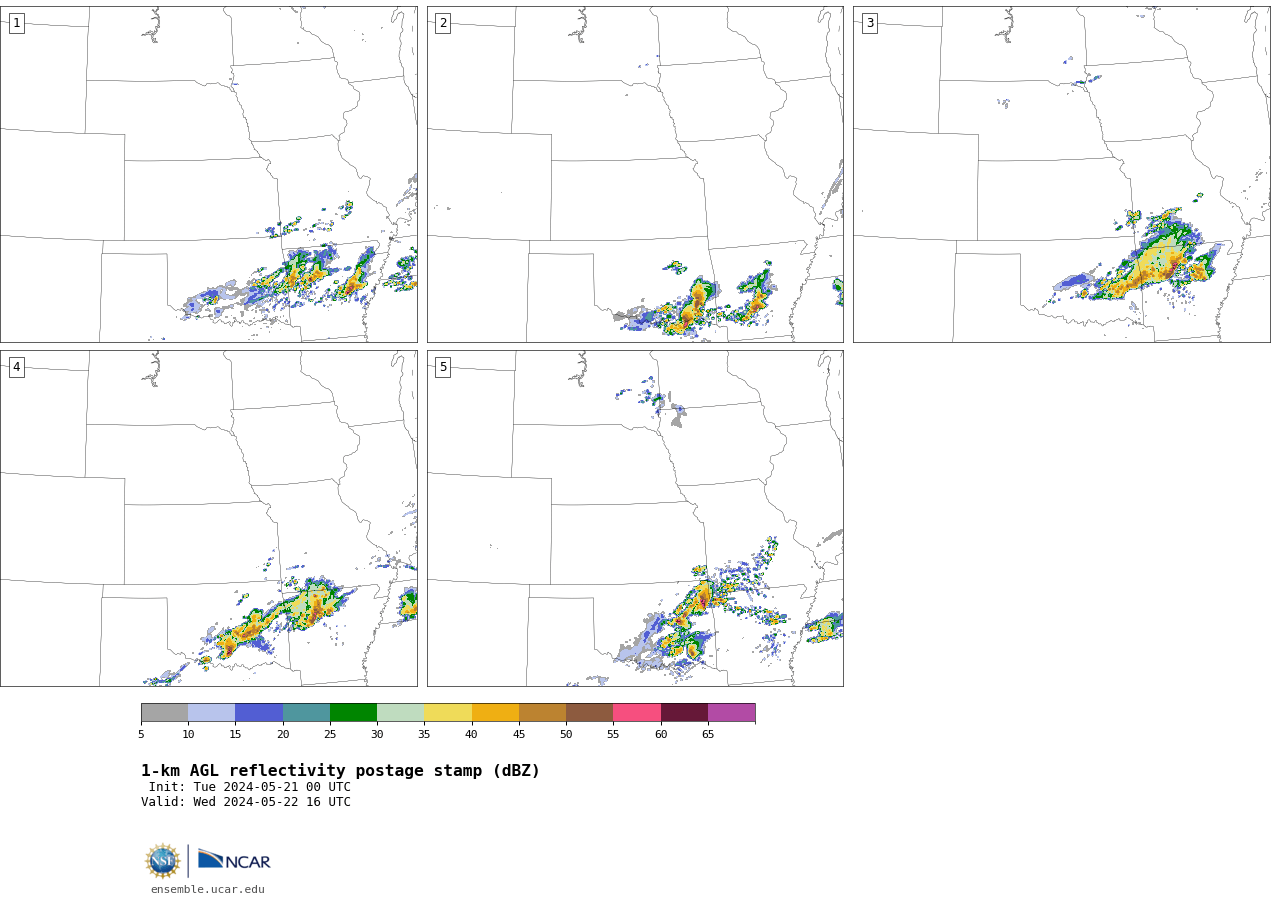
Task: Click the 1-km AGL reflectivity title
Action: tap(340, 771)
